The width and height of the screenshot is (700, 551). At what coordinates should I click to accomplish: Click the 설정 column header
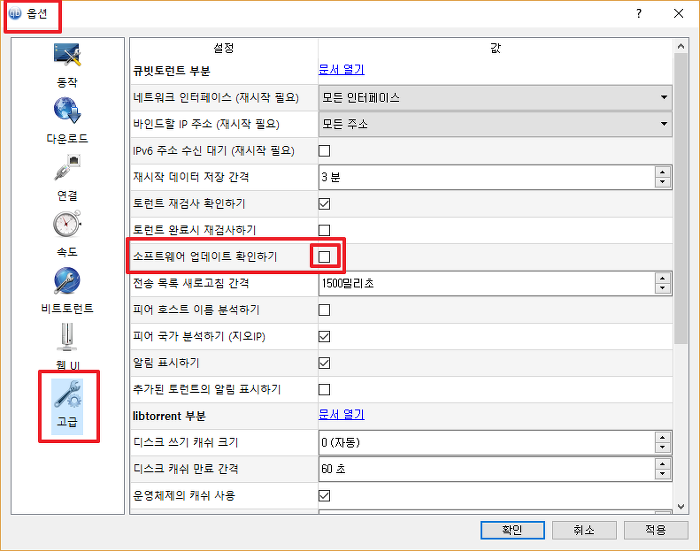224,48
